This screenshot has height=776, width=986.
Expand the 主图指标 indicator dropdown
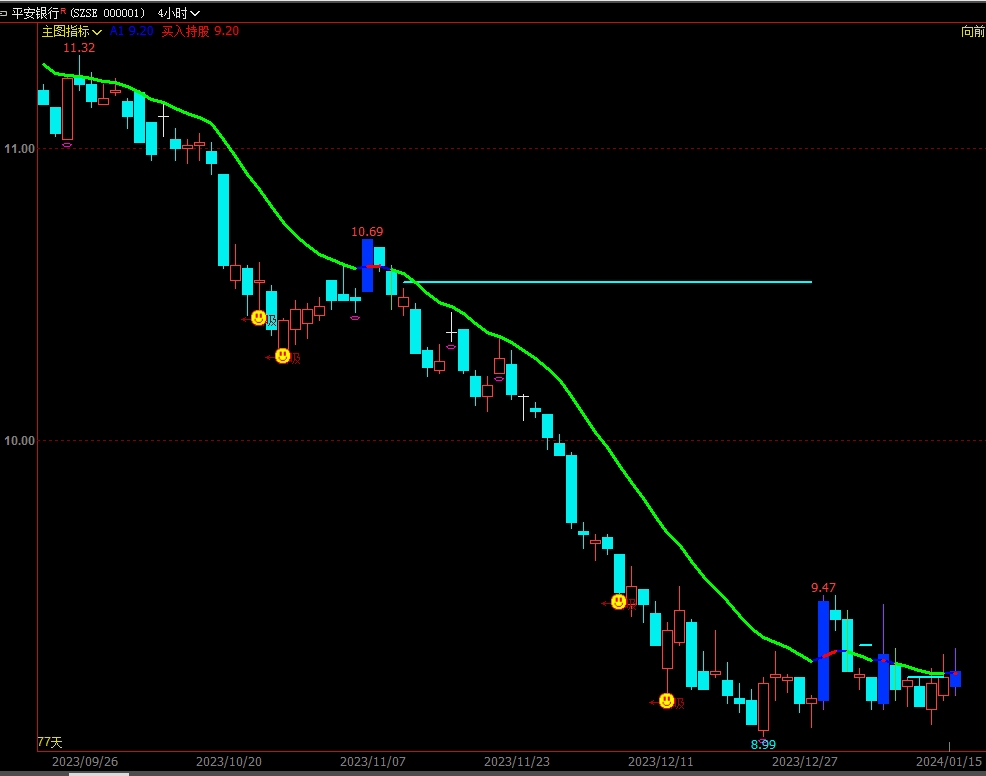tap(71, 31)
